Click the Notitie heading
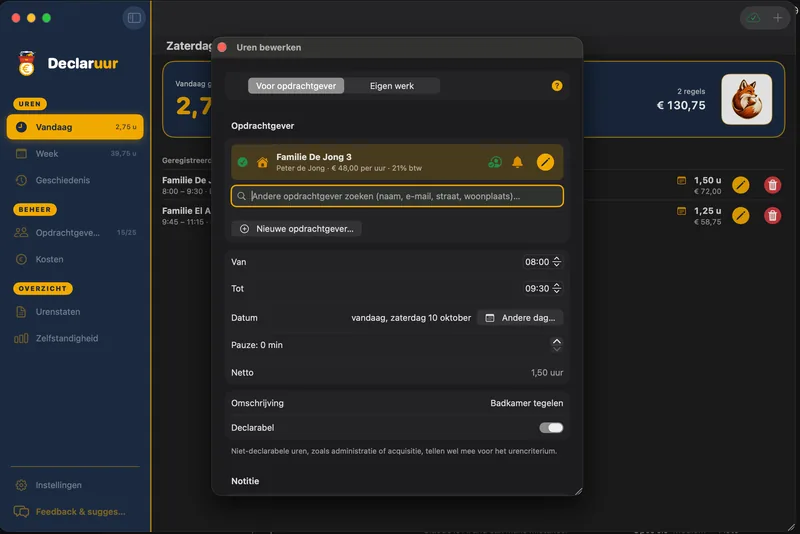 point(245,481)
